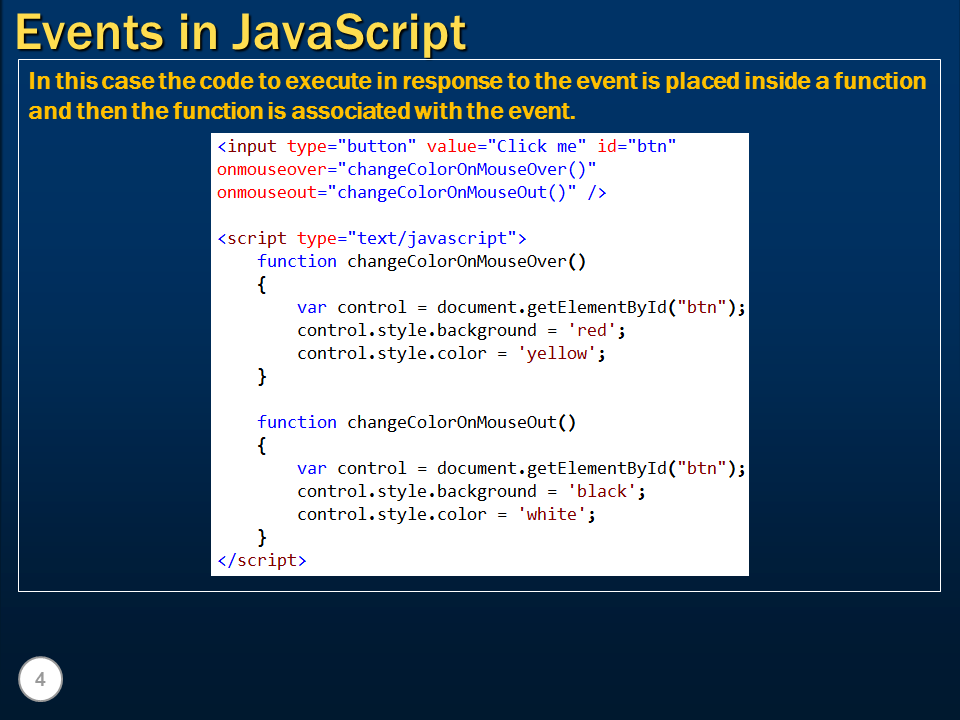Click the onmouseover="changeColorOnMouseOver()" attribute line

coord(407,170)
